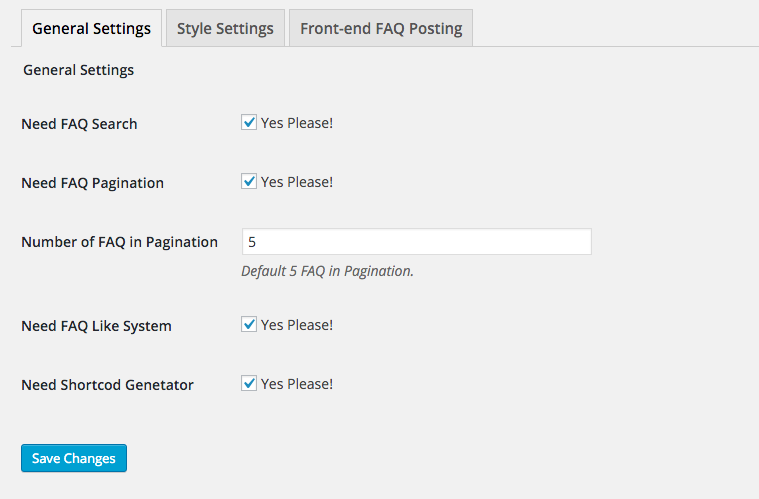Switch to the Style Settings tab
Screen dimensions: 759x499
[x=225, y=28]
